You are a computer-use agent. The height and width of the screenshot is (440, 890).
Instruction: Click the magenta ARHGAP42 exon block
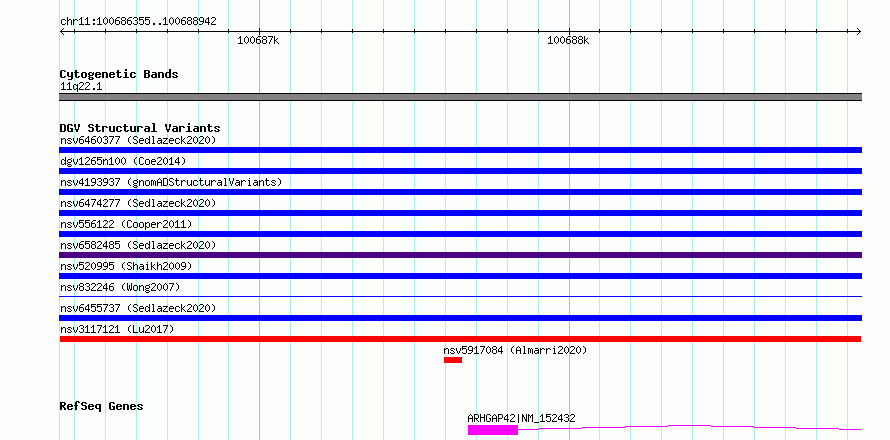pos(493,430)
